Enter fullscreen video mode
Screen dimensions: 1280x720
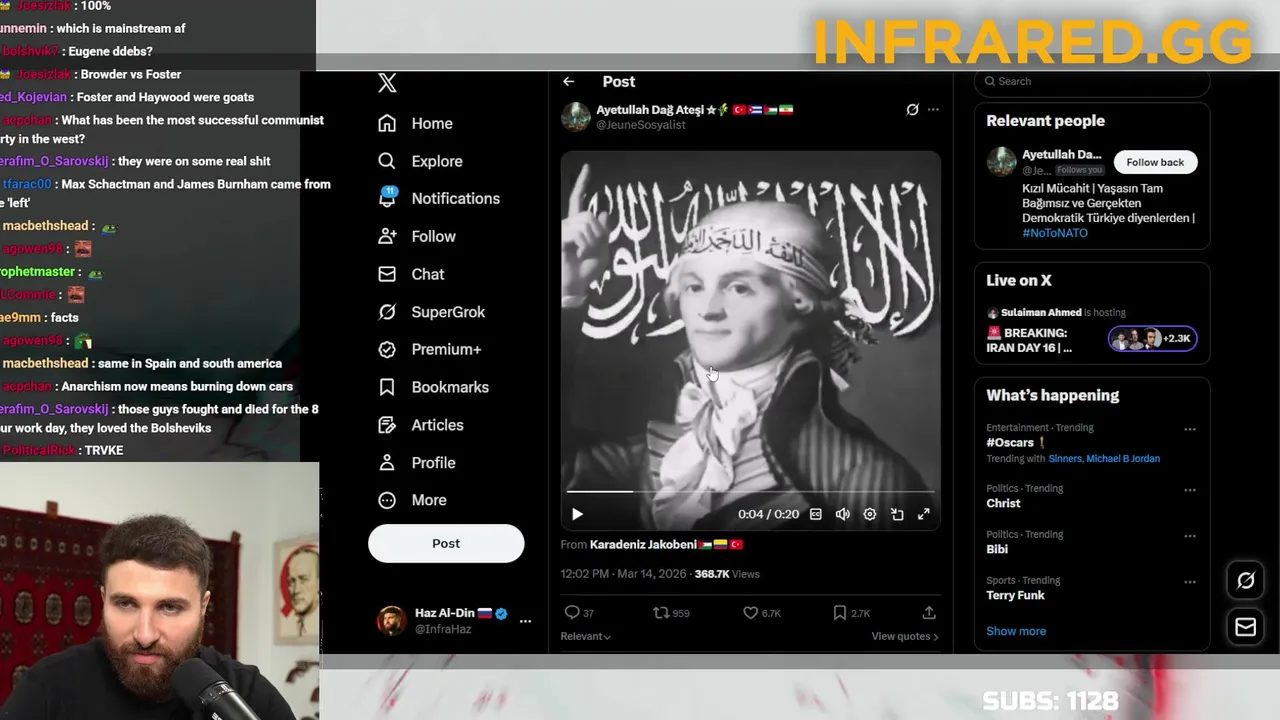click(x=924, y=514)
